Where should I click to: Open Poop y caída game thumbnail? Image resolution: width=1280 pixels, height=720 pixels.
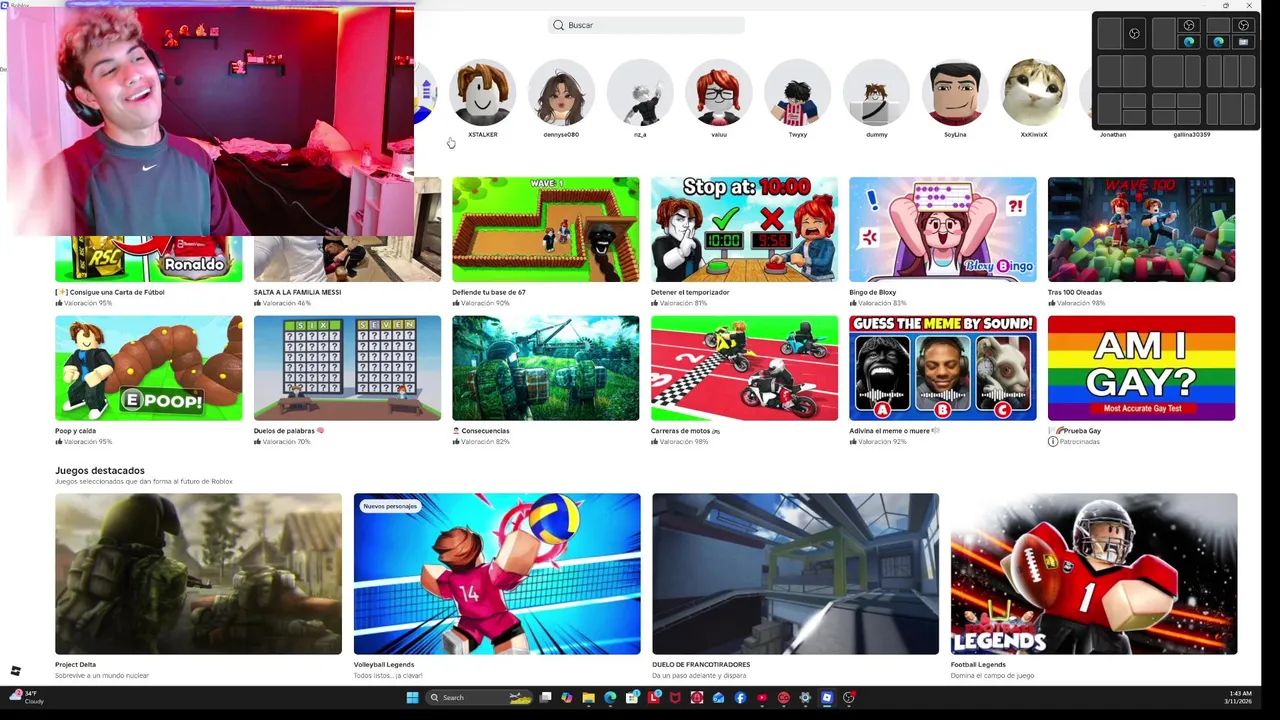pyautogui.click(x=148, y=368)
